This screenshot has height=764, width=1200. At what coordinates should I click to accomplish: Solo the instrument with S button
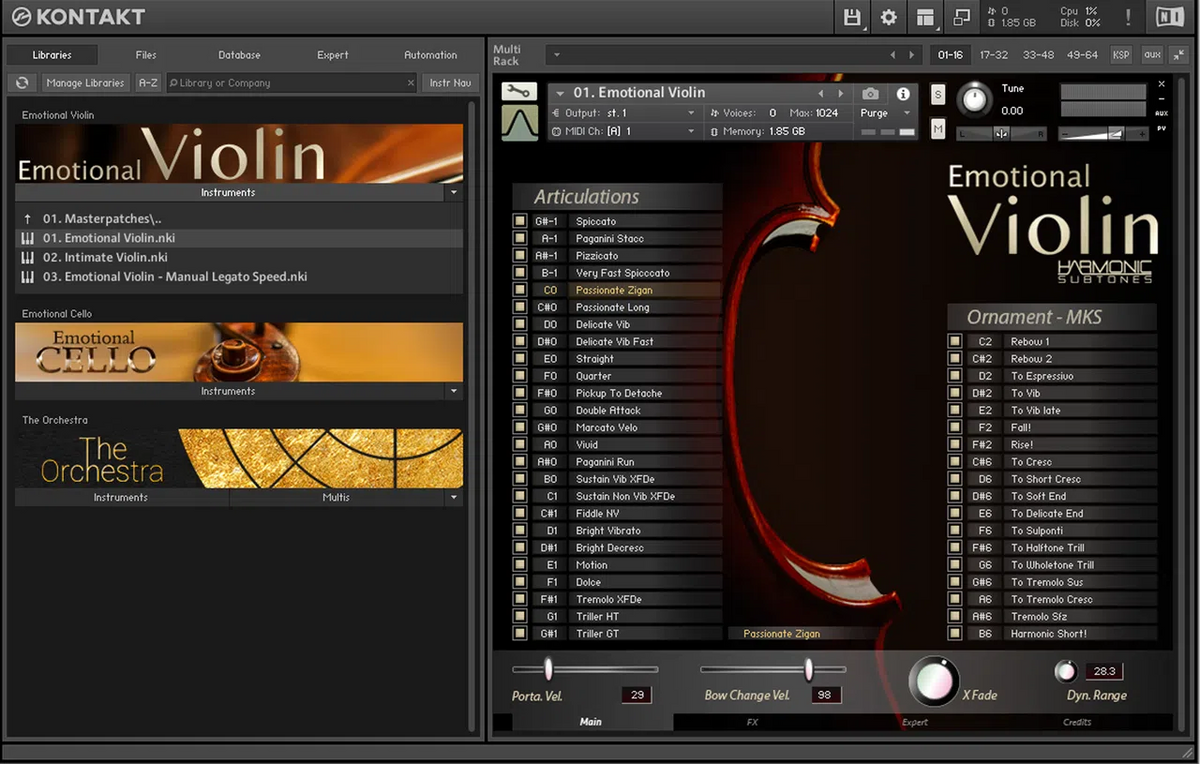(938, 95)
